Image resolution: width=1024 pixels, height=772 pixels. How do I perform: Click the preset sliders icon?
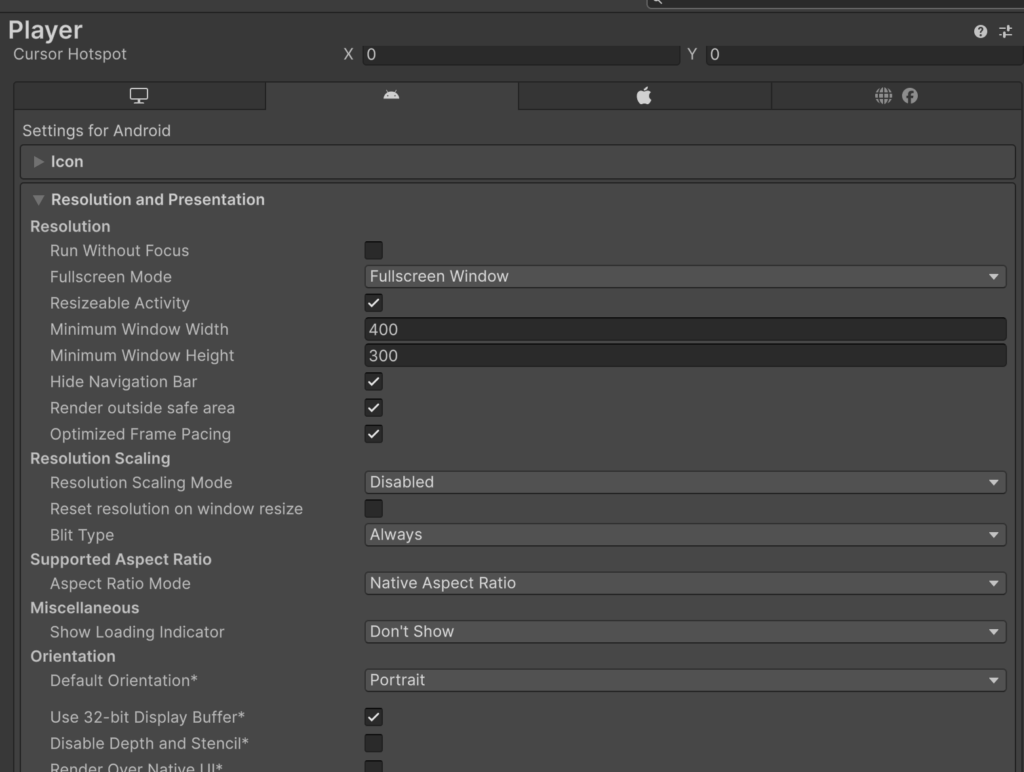(x=1005, y=32)
